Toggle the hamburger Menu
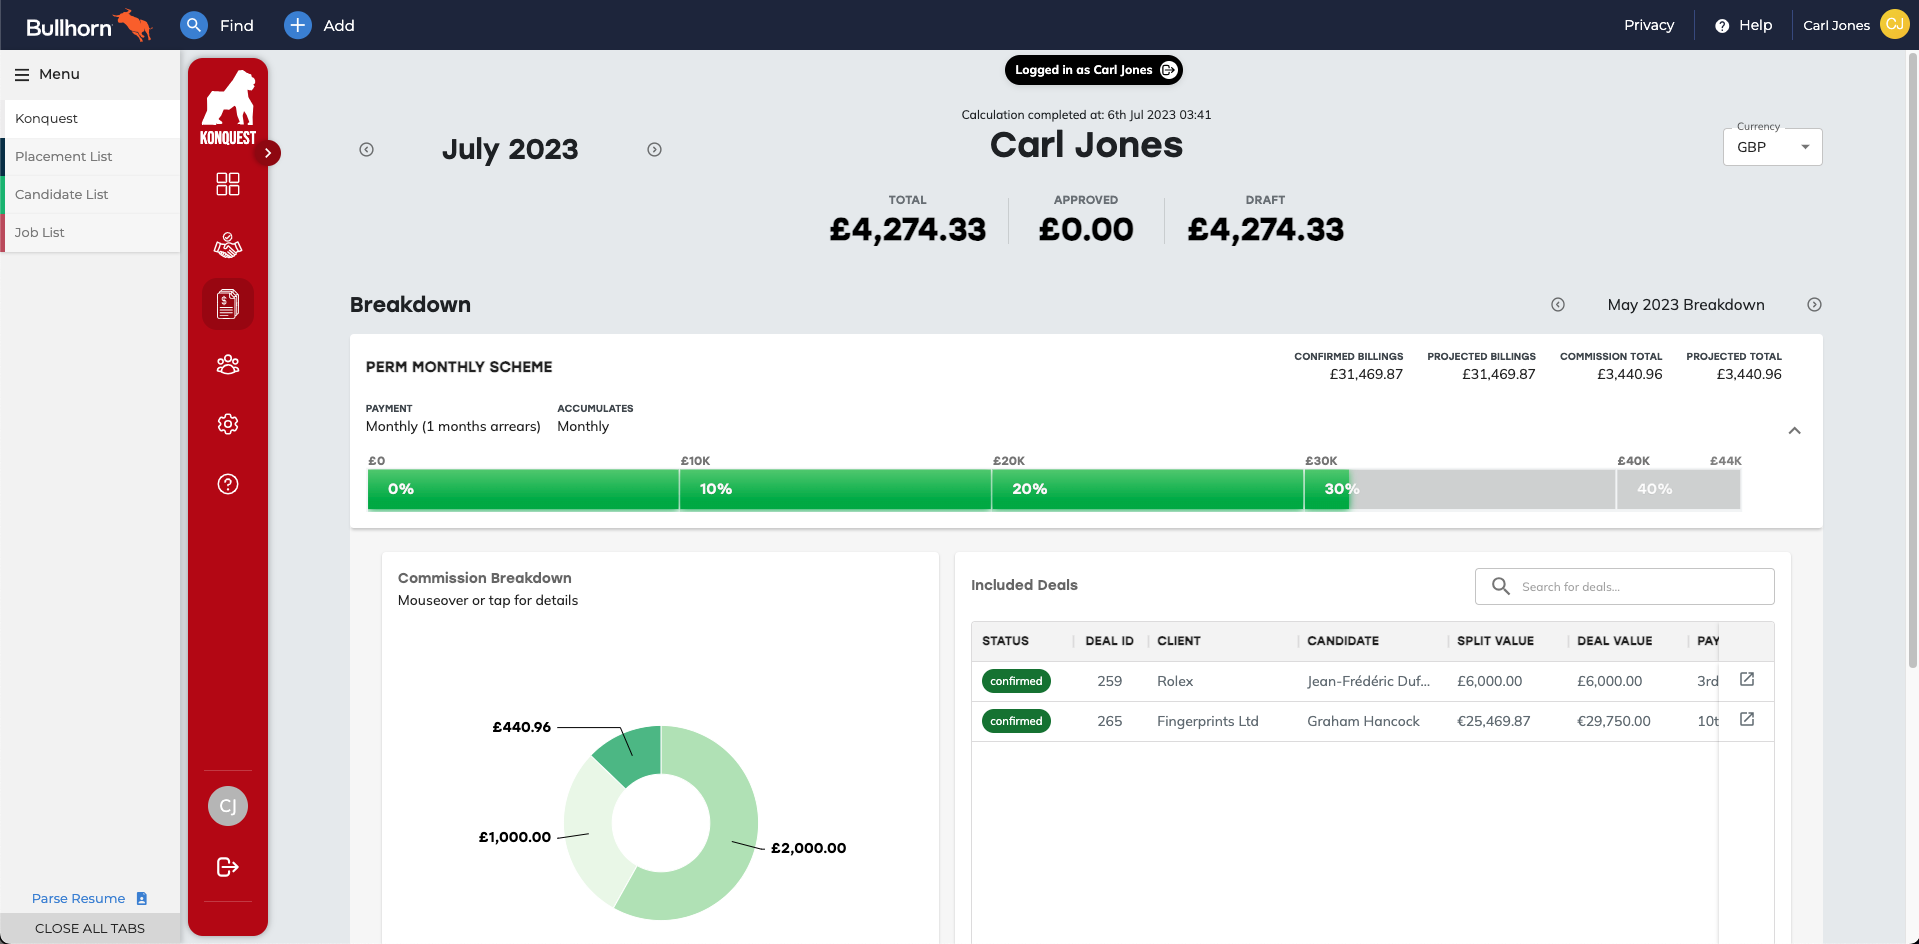Viewport: 1919px width, 944px height. point(22,74)
